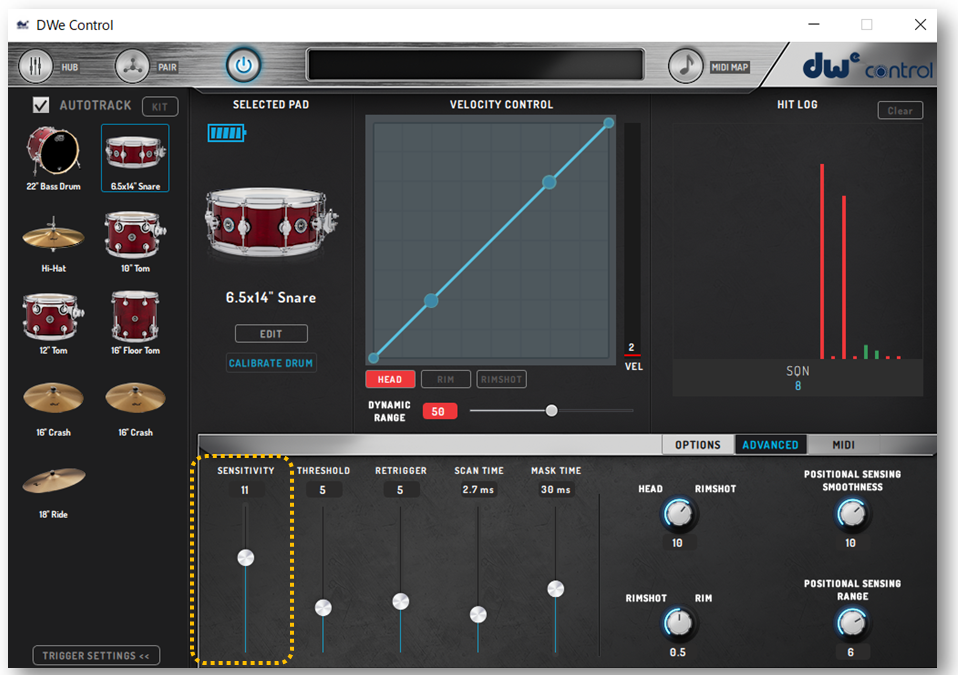
Task: Click the Rimshot/Rim knob
Action: click(678, 623)
